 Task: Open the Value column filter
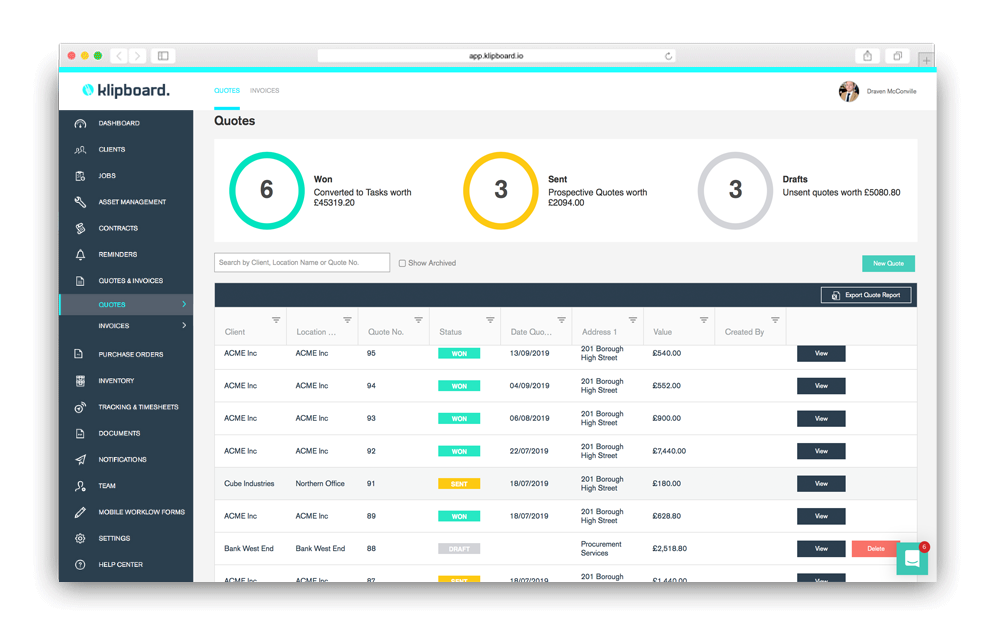pos(703,320)
